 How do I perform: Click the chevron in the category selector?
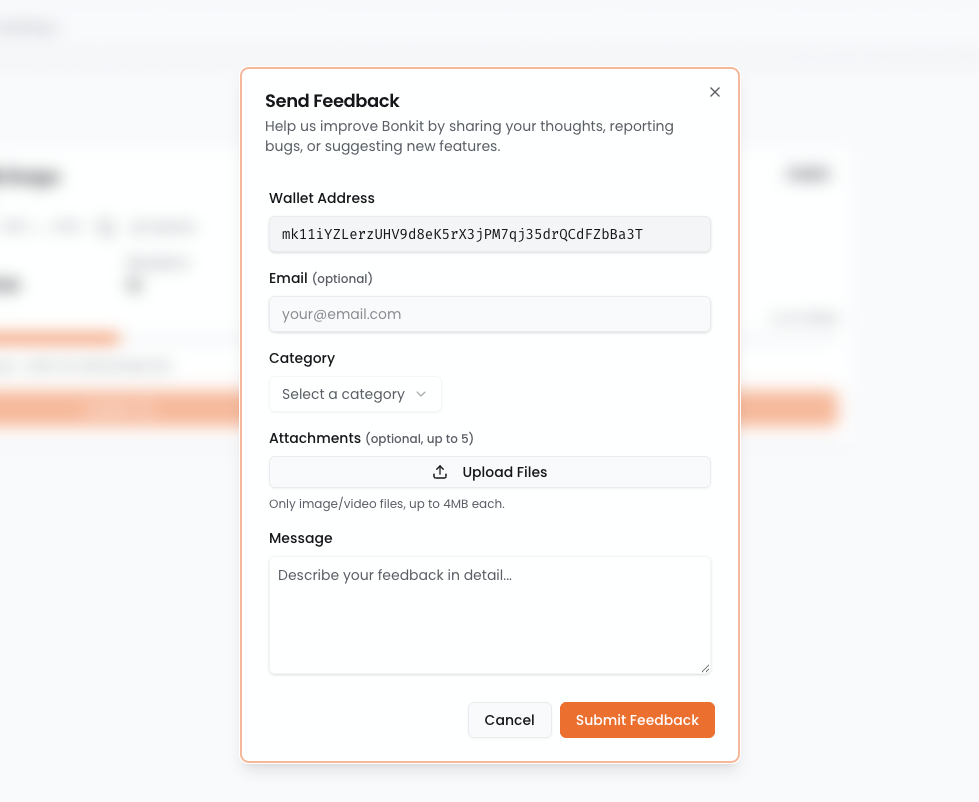(x=421, y=394)
